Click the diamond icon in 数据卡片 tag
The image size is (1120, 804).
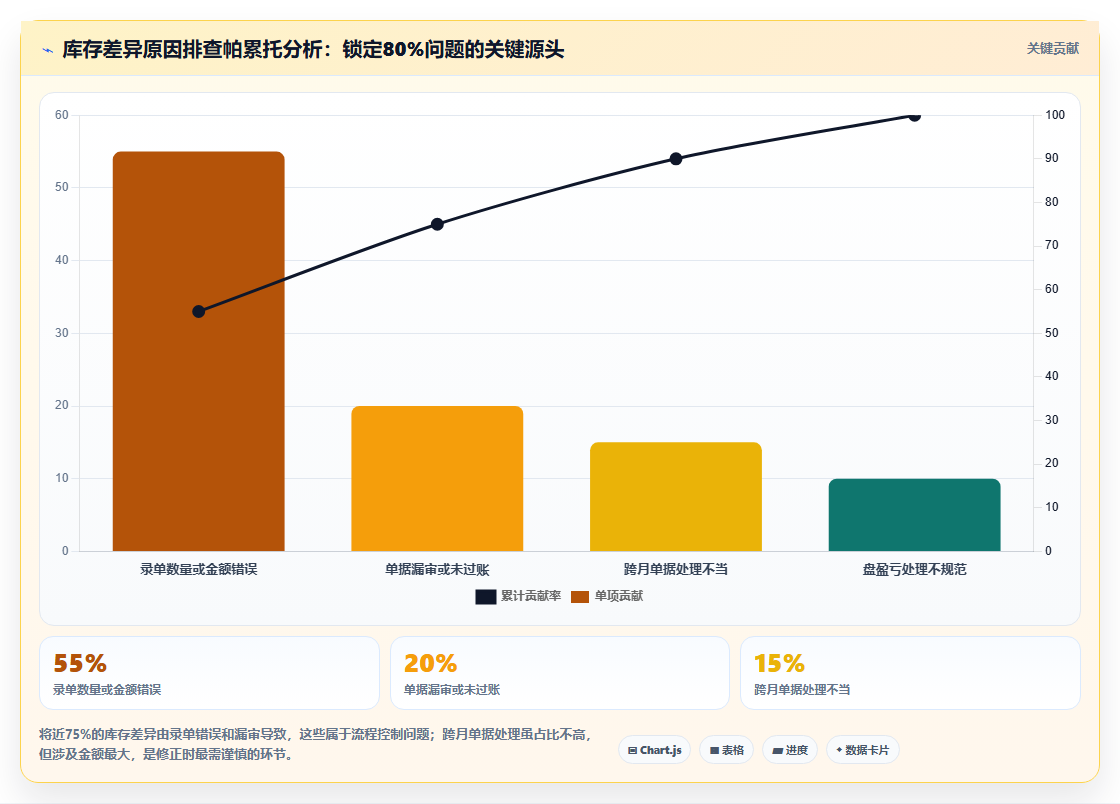pos(839,750)
